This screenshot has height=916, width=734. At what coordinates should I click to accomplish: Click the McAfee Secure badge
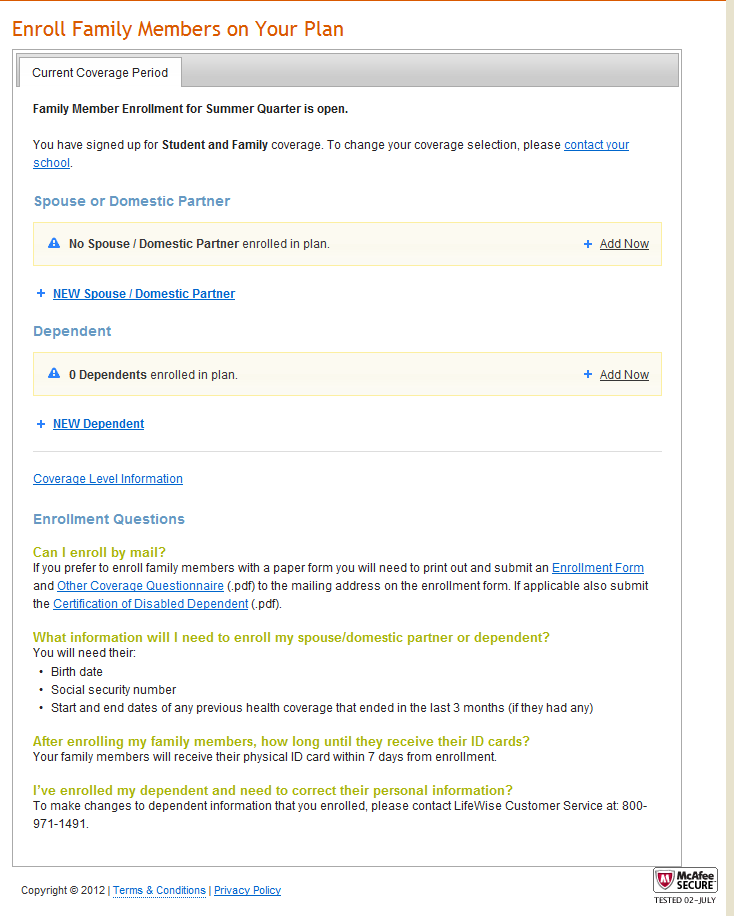[x=685, y=881]
